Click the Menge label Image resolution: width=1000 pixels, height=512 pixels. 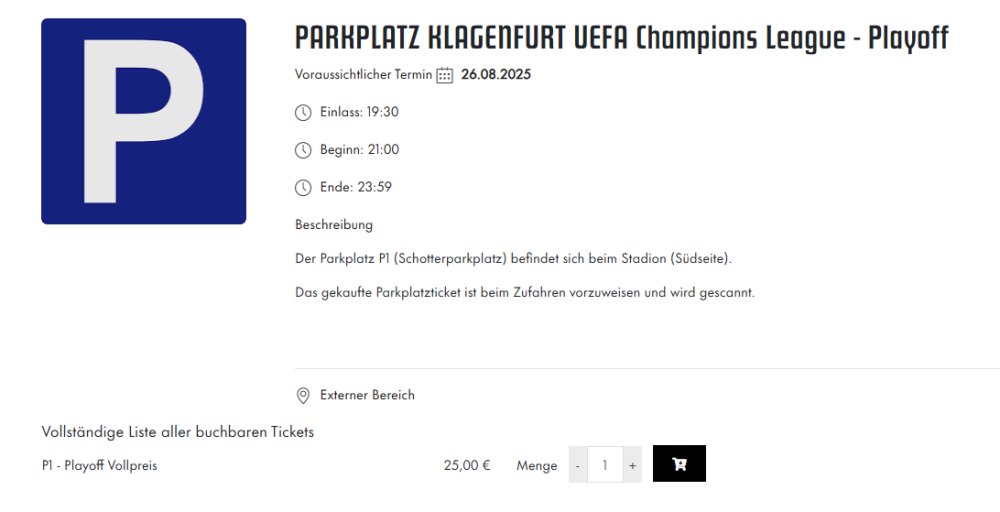click(537, 465)
